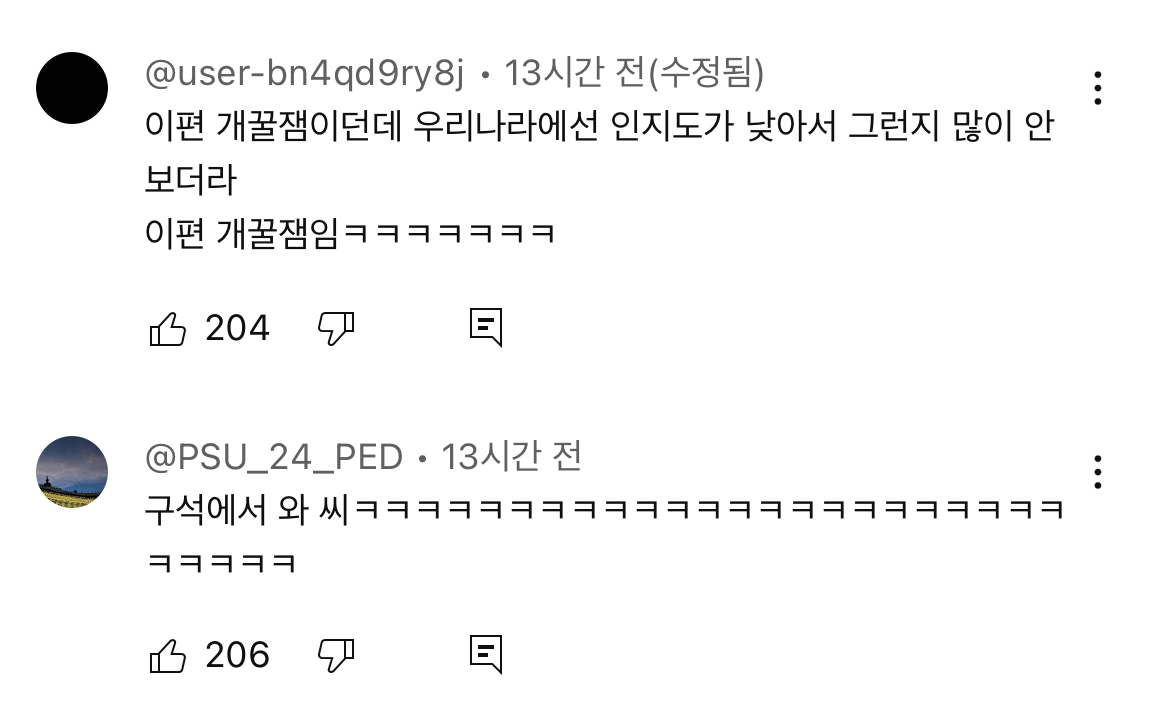This screenshot has height=720, width=1170.
Task: Like the comment by @PSU_24_PED
Action: pyautogui.click(x=168, y=656)
